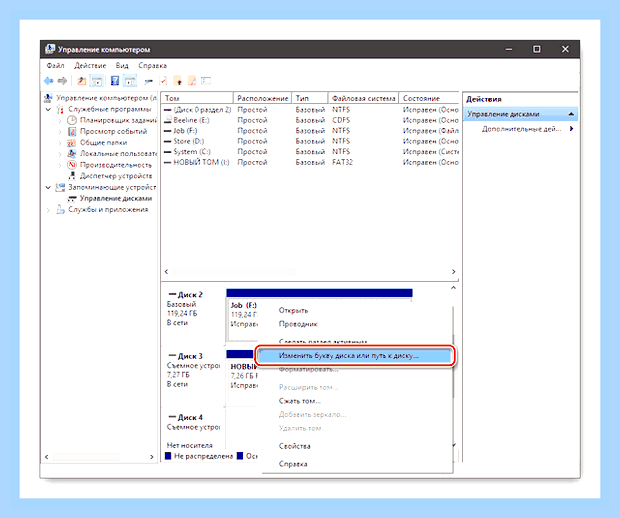Open the Действие menu
The image size is (620, 518).
[x=90, y=65]
